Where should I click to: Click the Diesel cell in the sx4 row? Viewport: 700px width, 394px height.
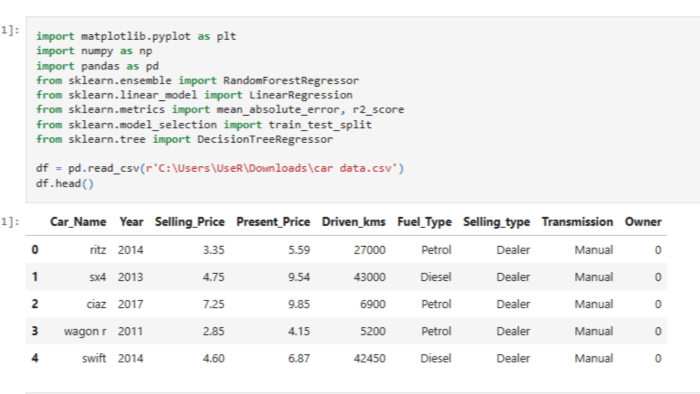coord(435,277)
